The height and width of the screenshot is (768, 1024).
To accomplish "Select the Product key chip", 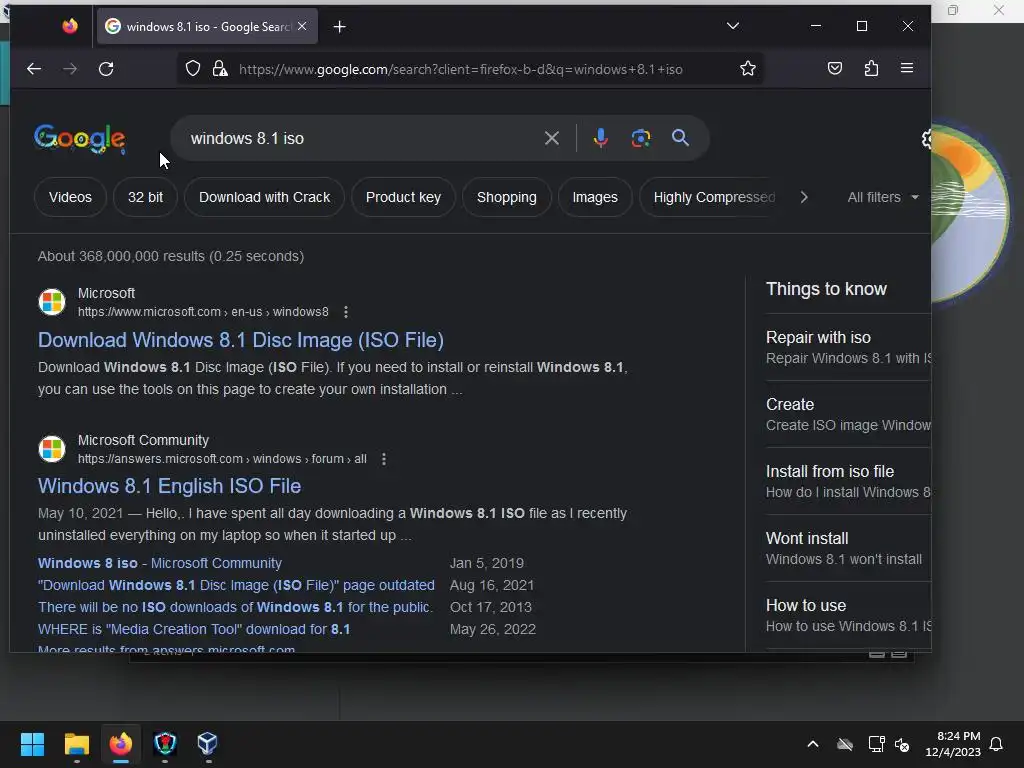I will 403,197.
